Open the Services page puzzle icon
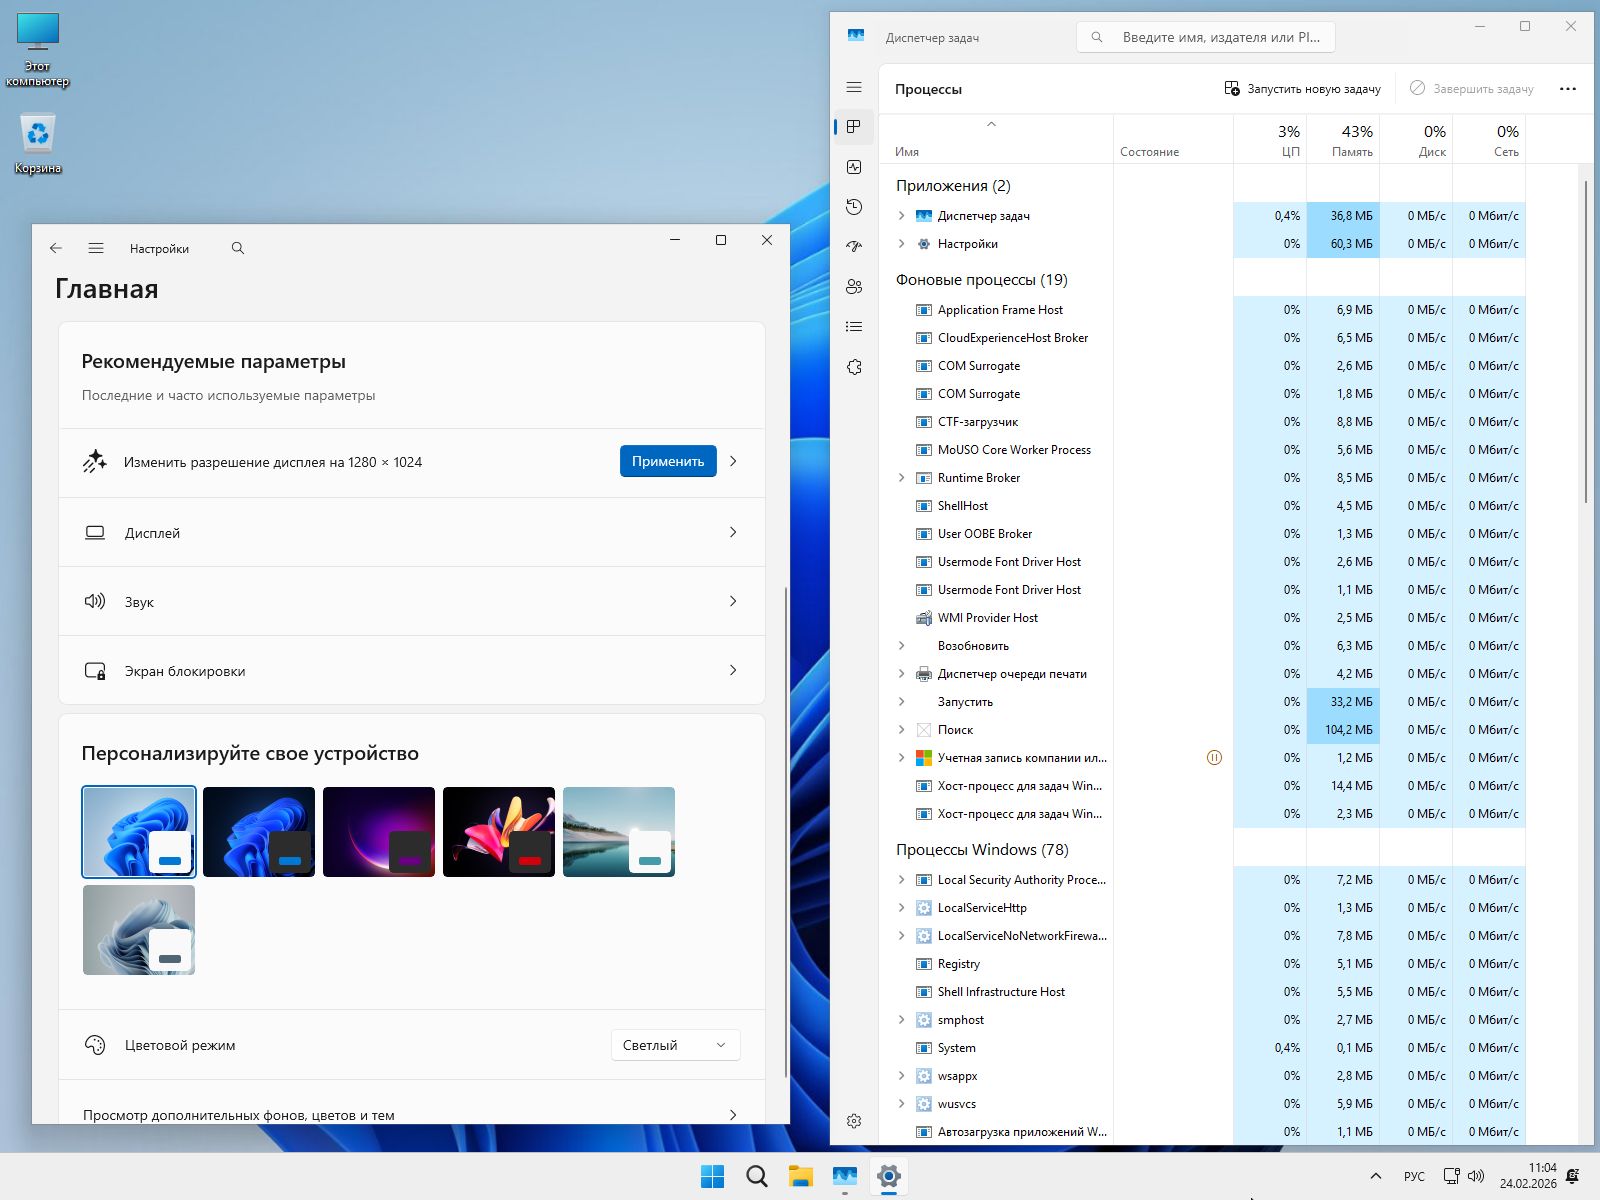This screenshot has height=1200, width=1600. (x=854, y=367)
